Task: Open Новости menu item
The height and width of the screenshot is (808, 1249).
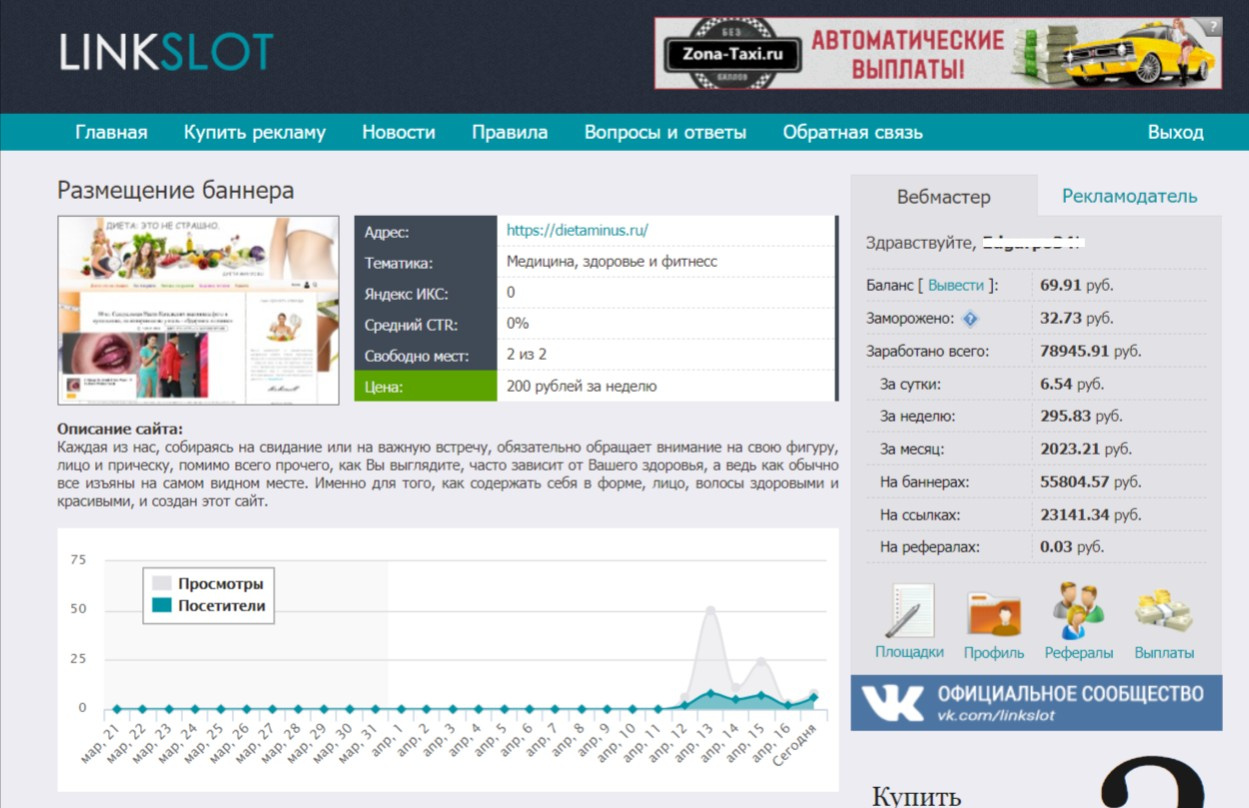Action: pyautogui.click(x=398, y=132)
